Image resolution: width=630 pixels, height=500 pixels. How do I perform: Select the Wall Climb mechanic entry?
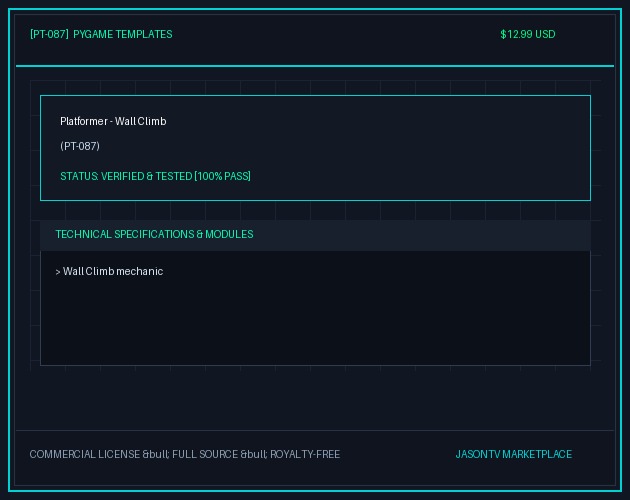tap(113, 271)
